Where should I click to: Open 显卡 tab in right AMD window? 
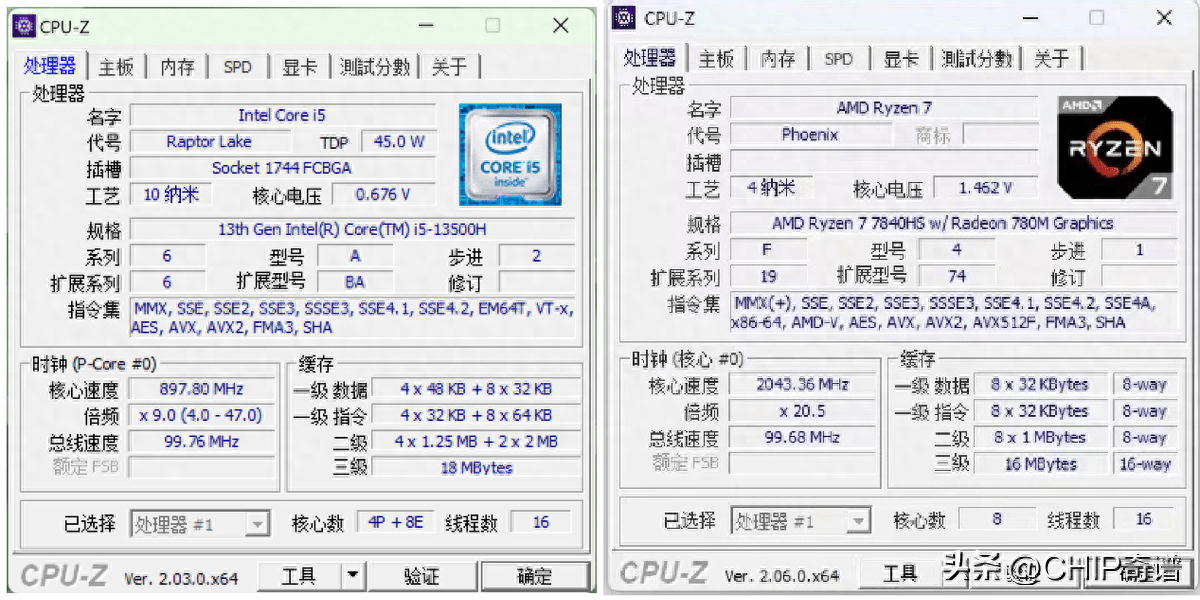tap(900, 59)
